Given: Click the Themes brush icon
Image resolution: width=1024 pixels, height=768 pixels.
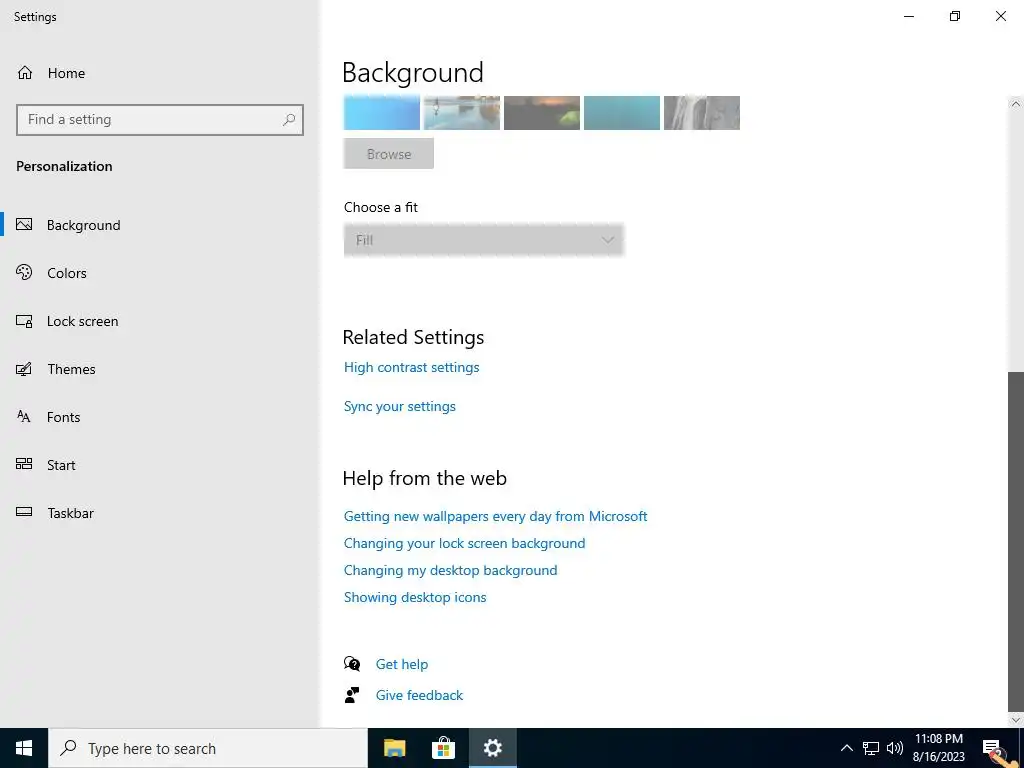Looking at the screenshot, I should coord(24,369).
